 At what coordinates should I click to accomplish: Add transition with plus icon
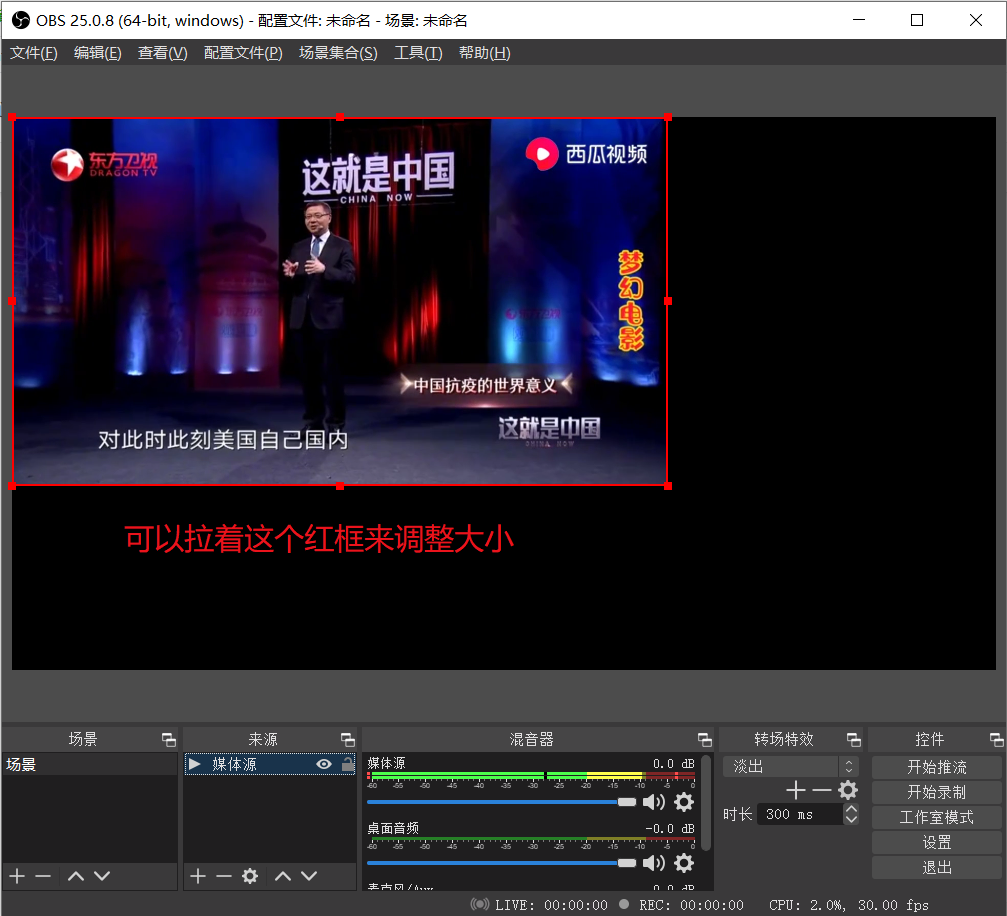796,790
